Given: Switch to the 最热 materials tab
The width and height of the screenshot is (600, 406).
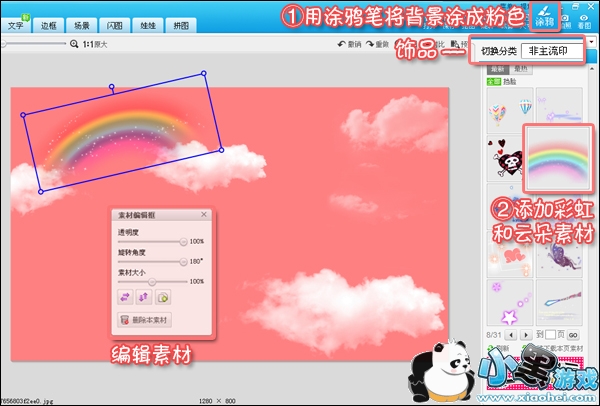Looking at the screenshot, I should click(520, 69).
